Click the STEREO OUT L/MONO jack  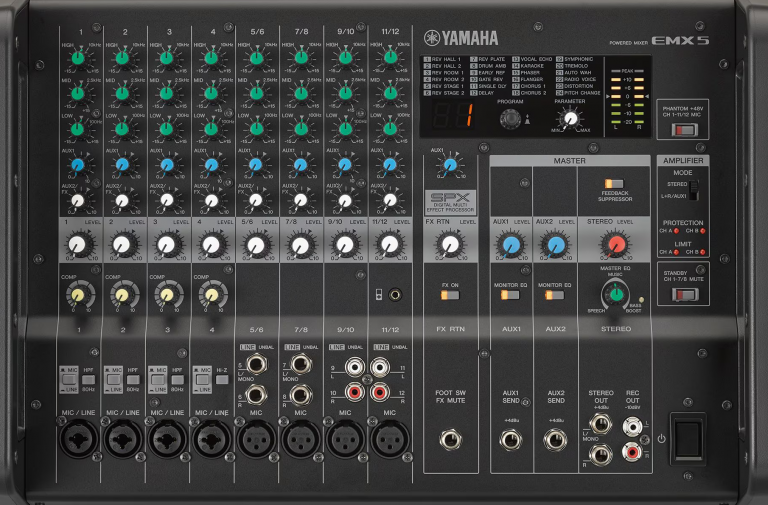(x=601, y=424)
